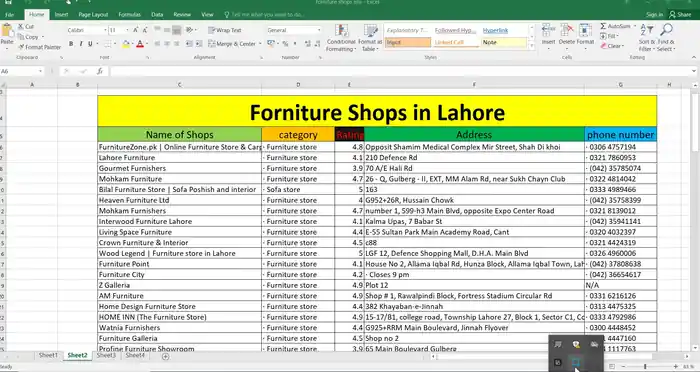Increase decimal places

307,44
